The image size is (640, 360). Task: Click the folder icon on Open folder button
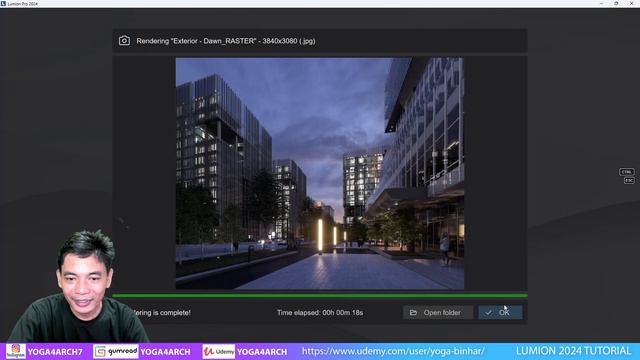(413, 313)
